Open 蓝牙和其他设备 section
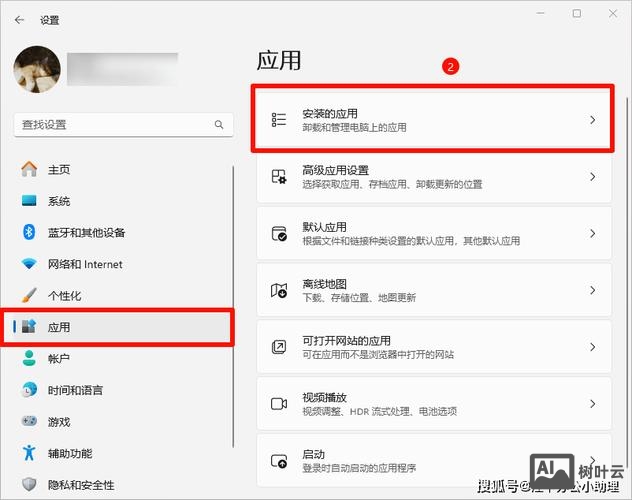 tap(86, 232)
